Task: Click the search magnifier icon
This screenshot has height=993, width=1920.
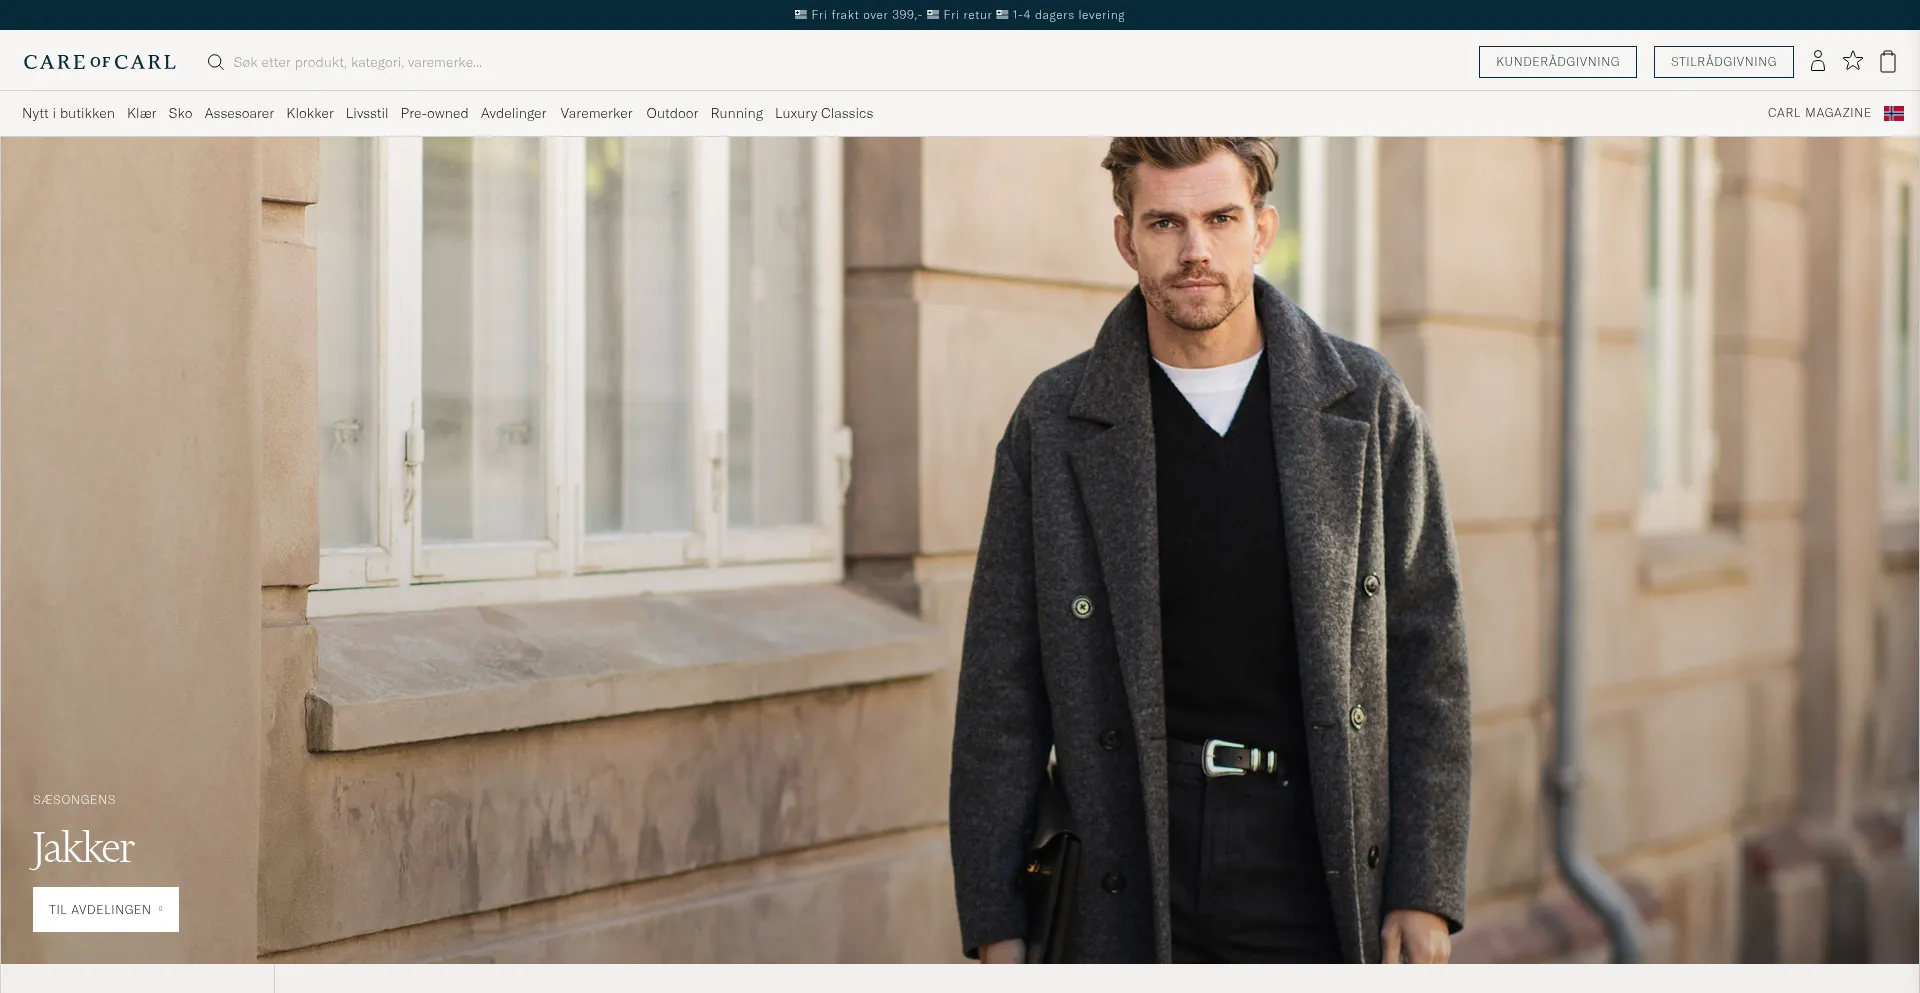Action: (215, 62)
